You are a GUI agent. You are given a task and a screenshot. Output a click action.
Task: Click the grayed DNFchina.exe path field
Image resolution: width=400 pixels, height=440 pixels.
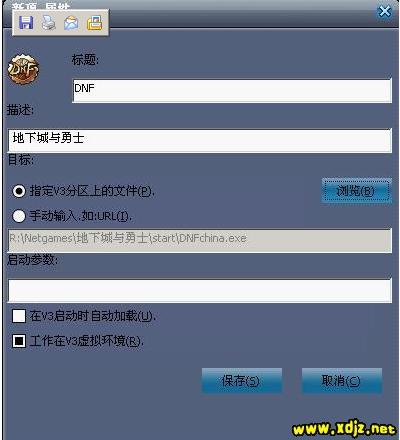(200, 241)
